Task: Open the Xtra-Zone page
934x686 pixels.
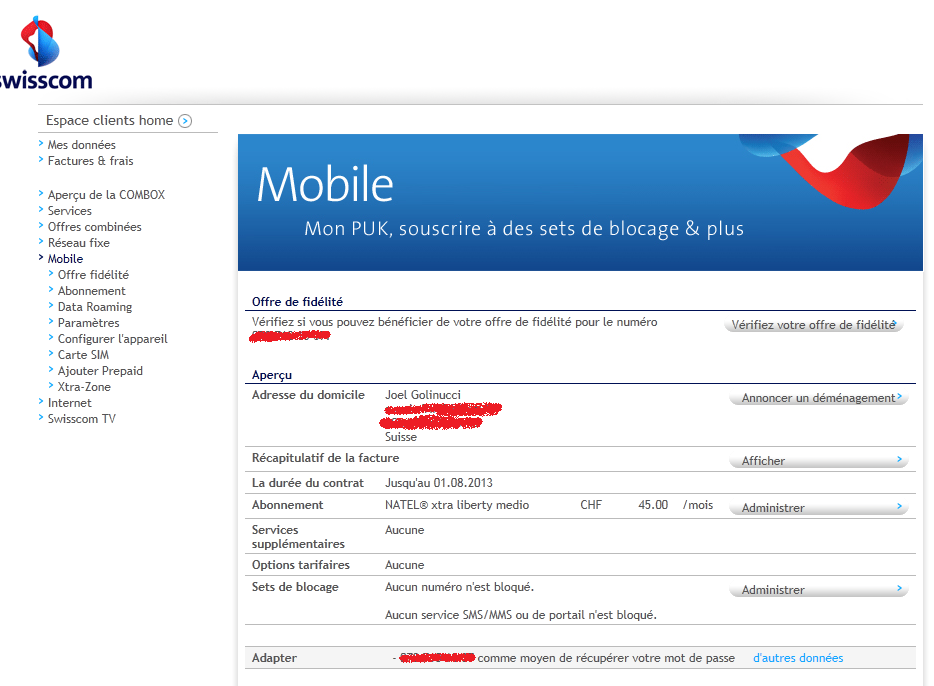Action: click(x=82, y=386)
